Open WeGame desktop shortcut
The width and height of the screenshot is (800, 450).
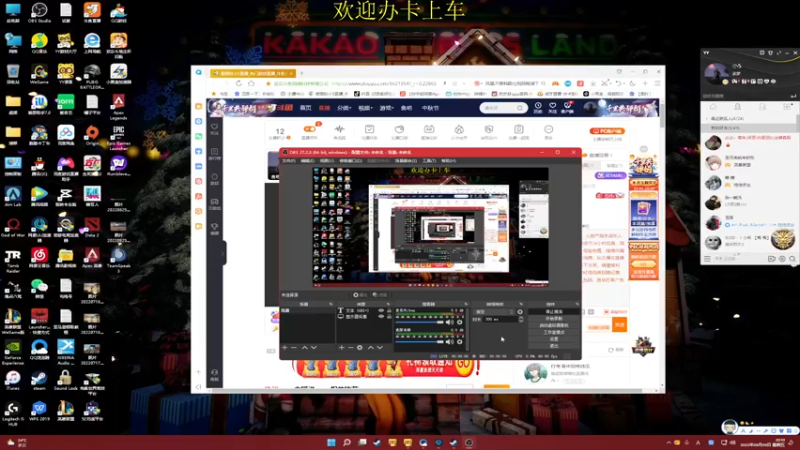point(39,73)
